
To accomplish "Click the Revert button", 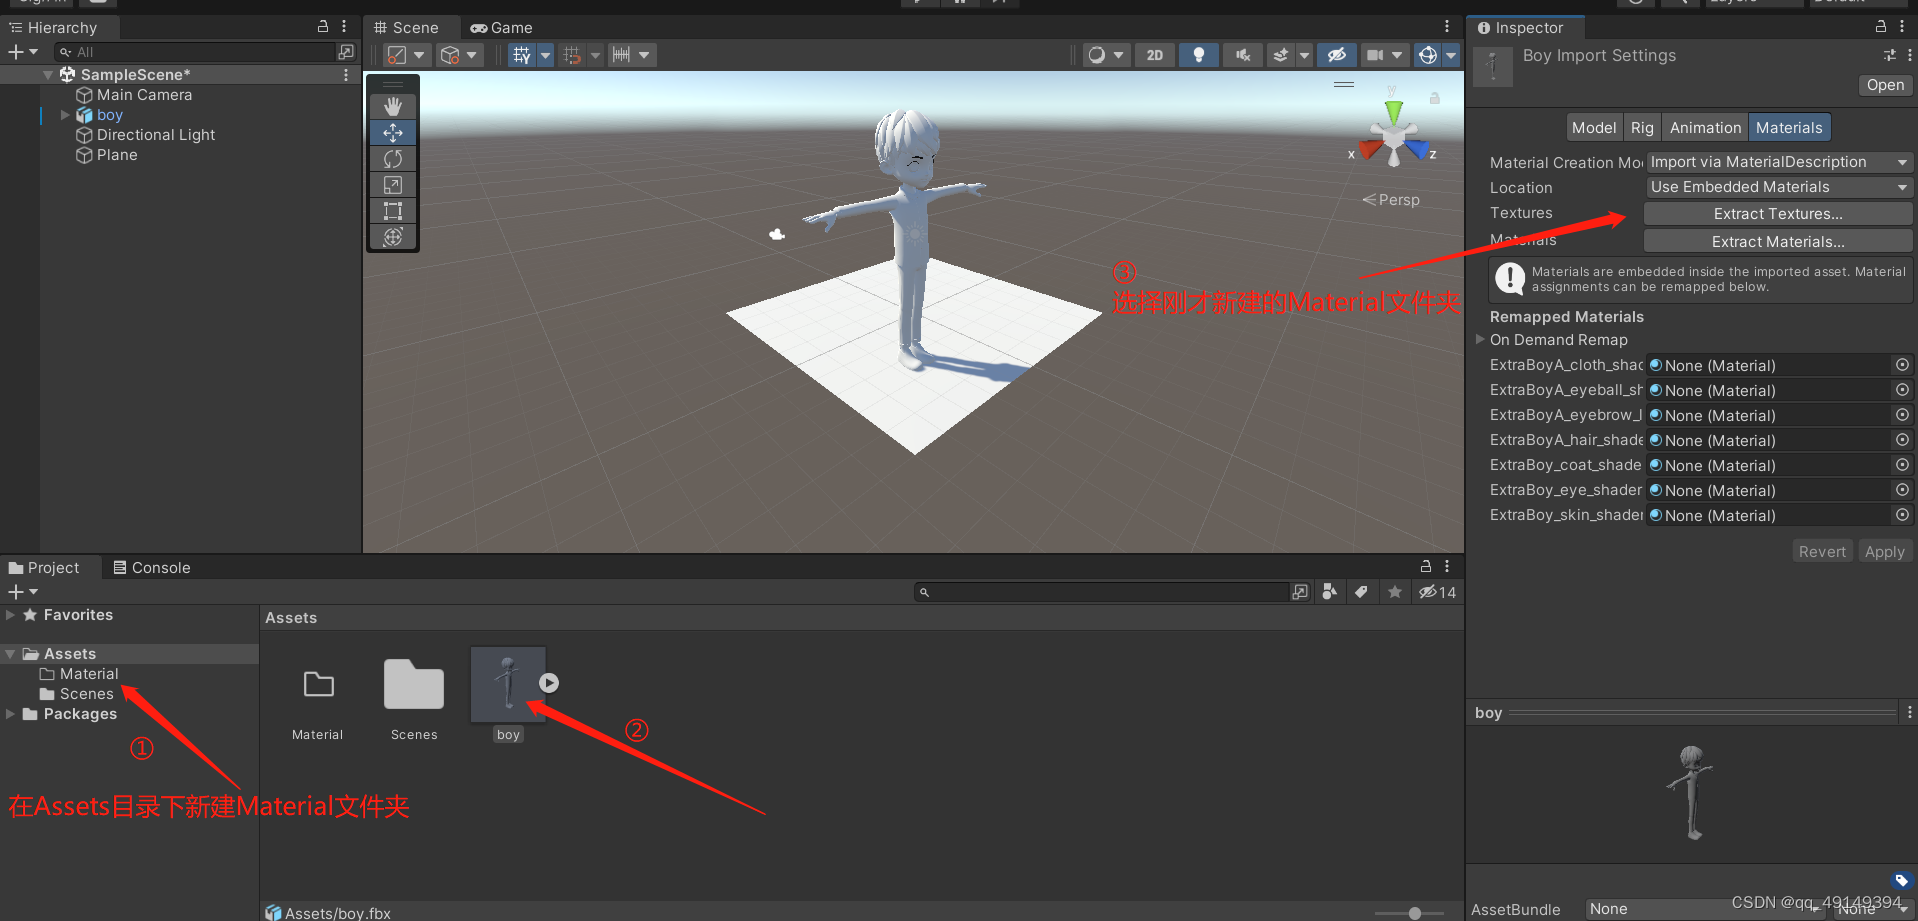I will pyautogui.click(x=1822, y=552).
